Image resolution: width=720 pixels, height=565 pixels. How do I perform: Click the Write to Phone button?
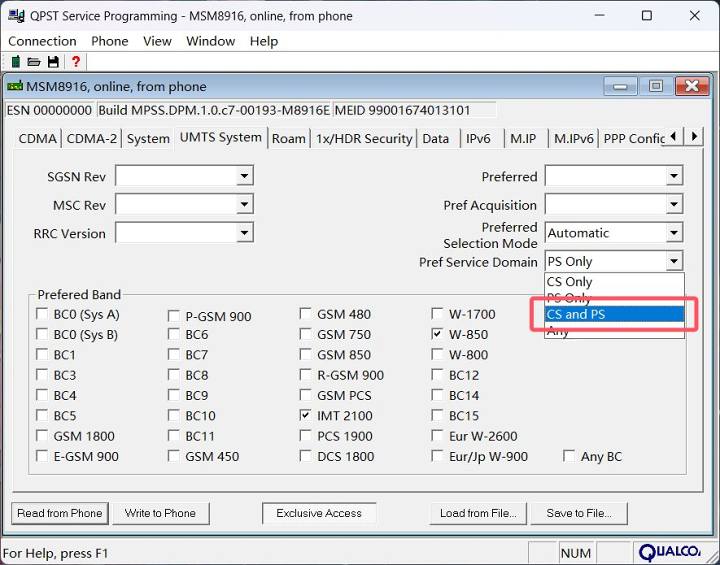point(160,513)
